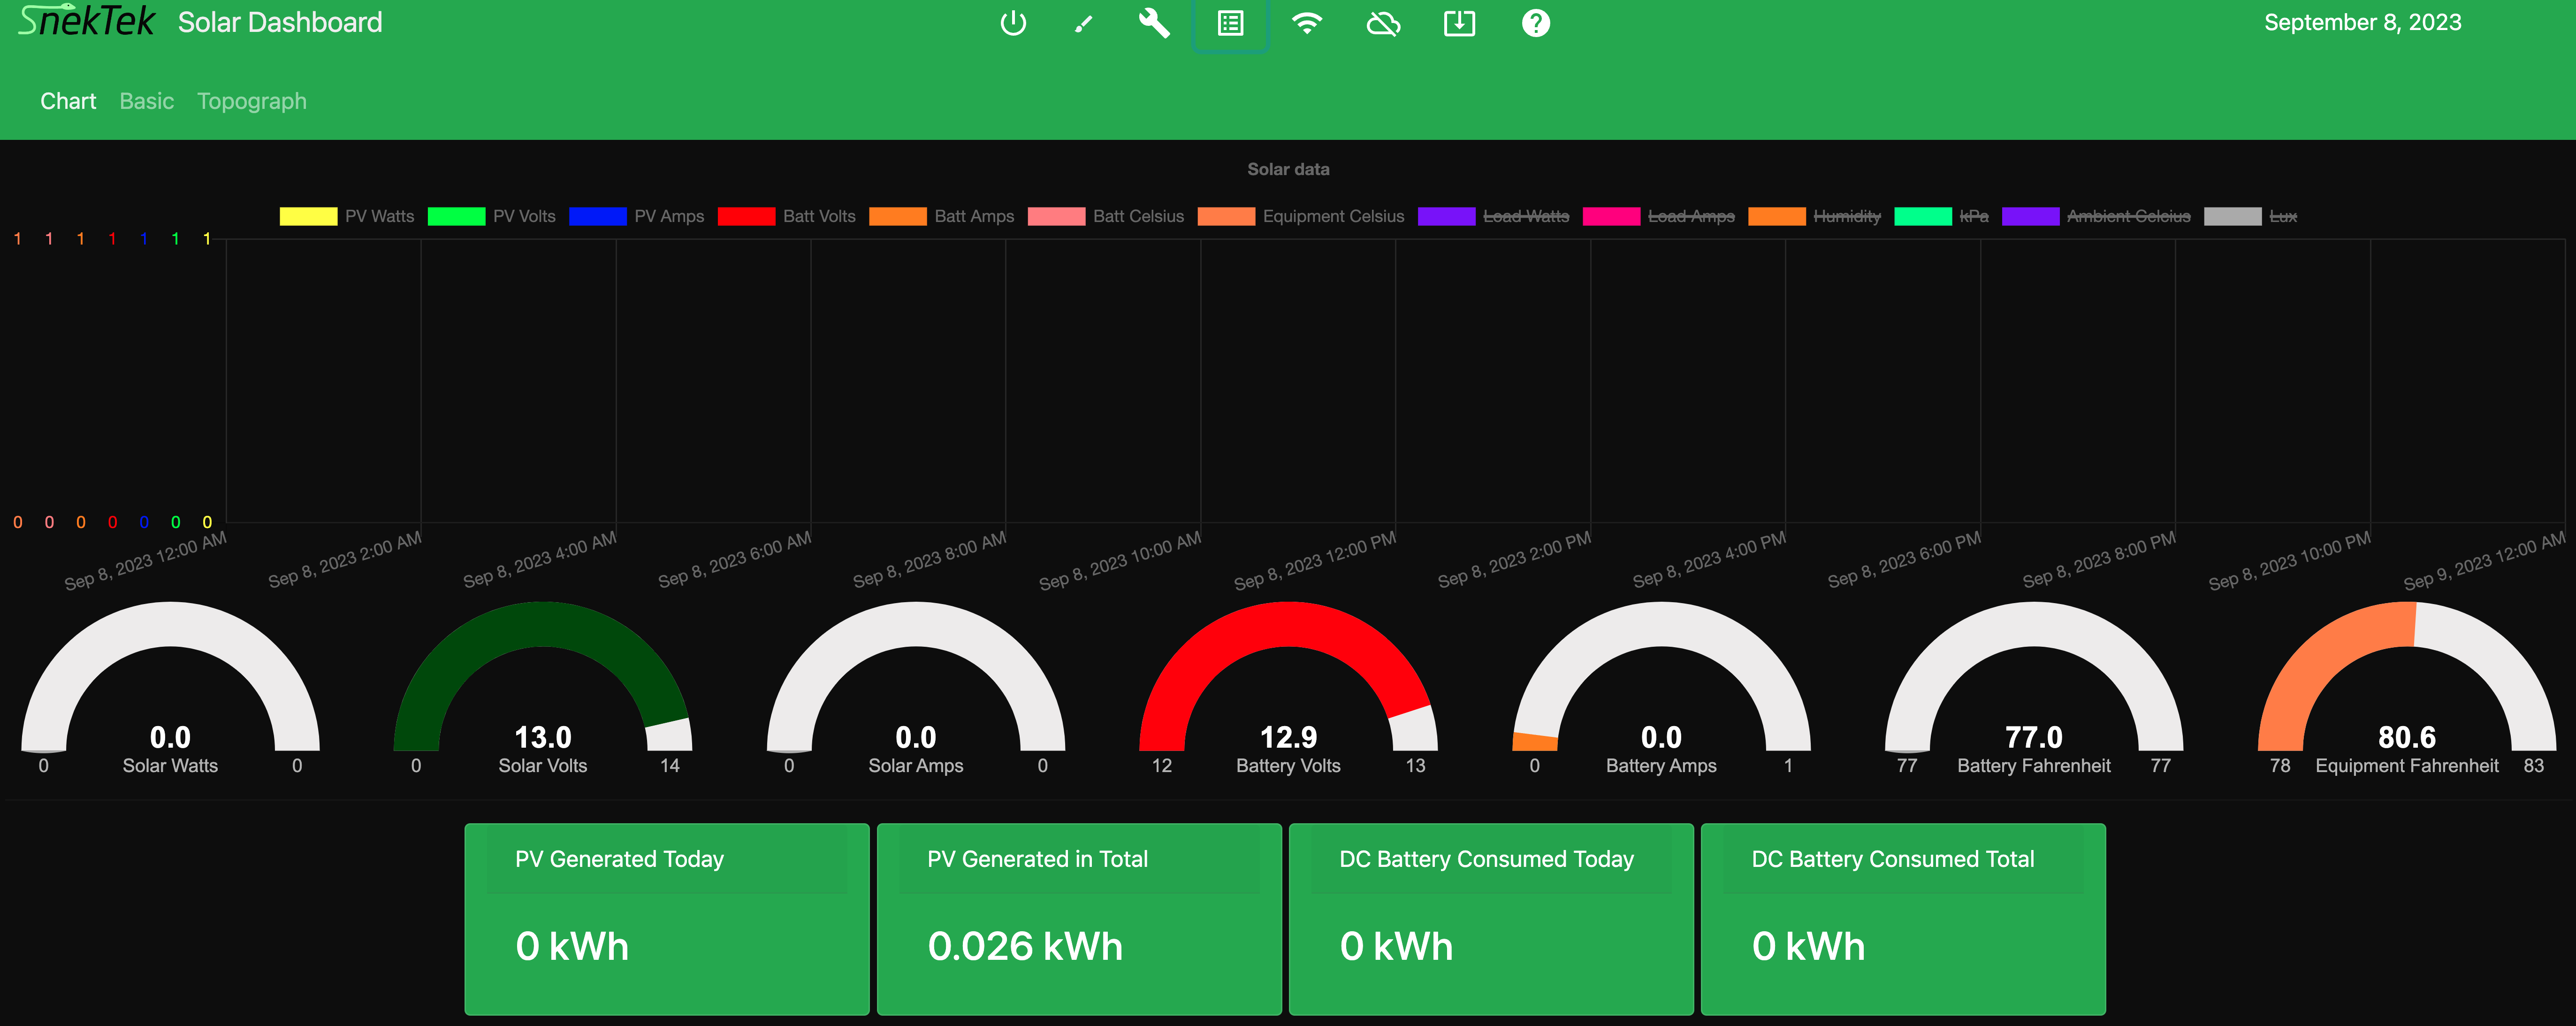Image resolution: width=2576 pixels, height=1026 pixels.
Task: Select the Chart tab
Action: 68,101
